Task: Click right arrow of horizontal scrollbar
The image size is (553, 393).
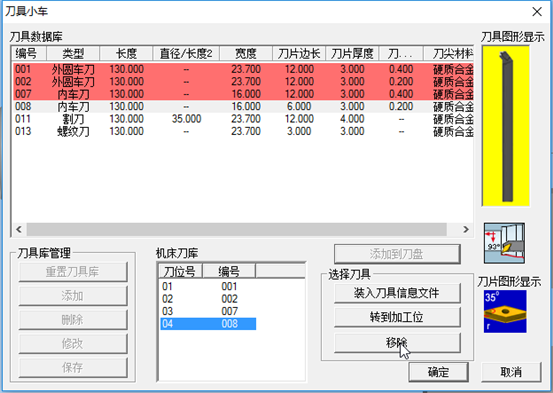Action: (466, 229)
